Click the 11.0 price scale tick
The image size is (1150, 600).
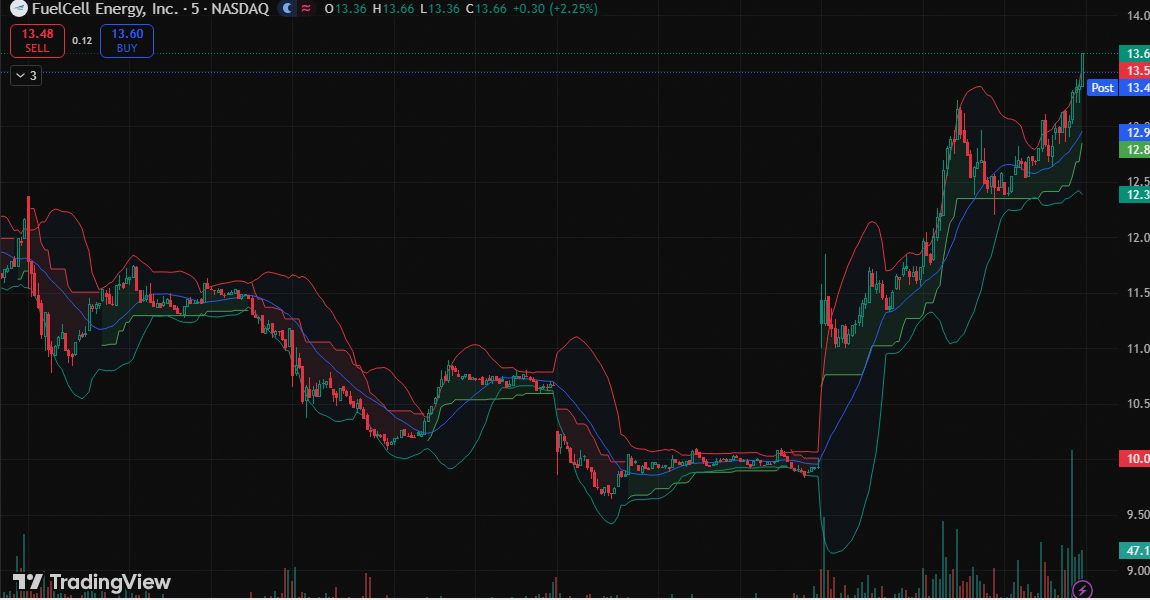tap(1138, 348)
